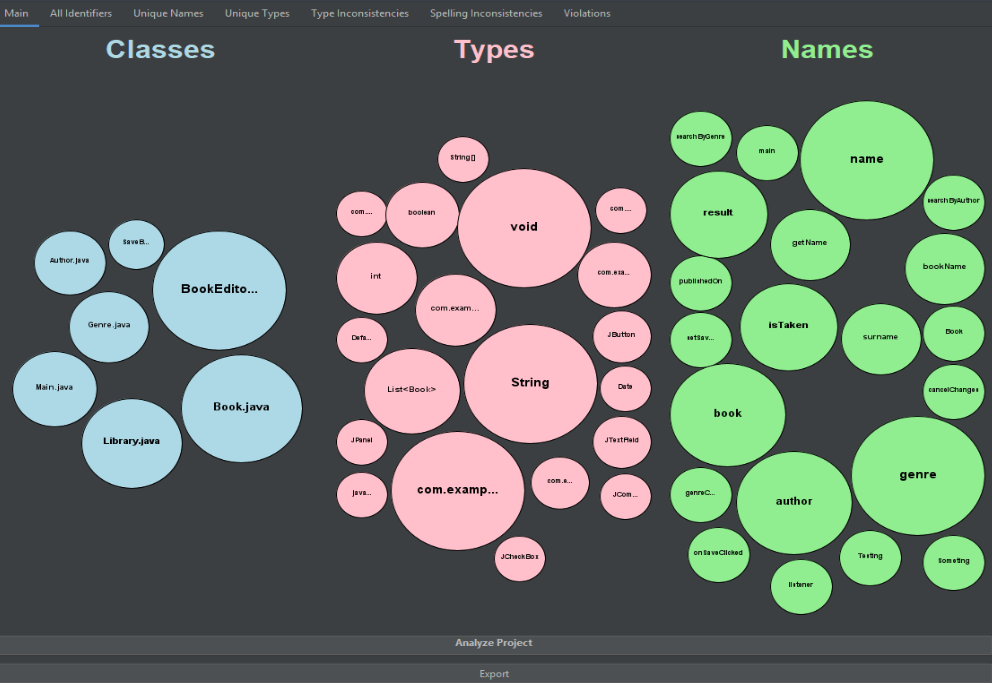Click the large String type bubble
Screen dimensions: 992x683
(x=530, y=383)
